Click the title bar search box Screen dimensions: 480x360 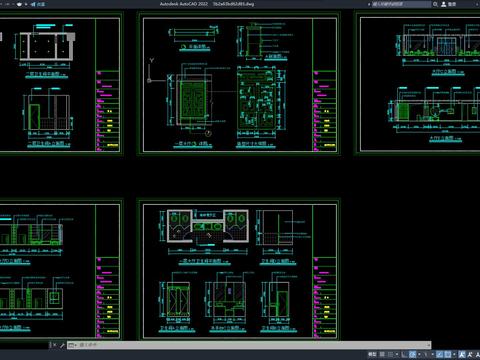pos(401,4)
